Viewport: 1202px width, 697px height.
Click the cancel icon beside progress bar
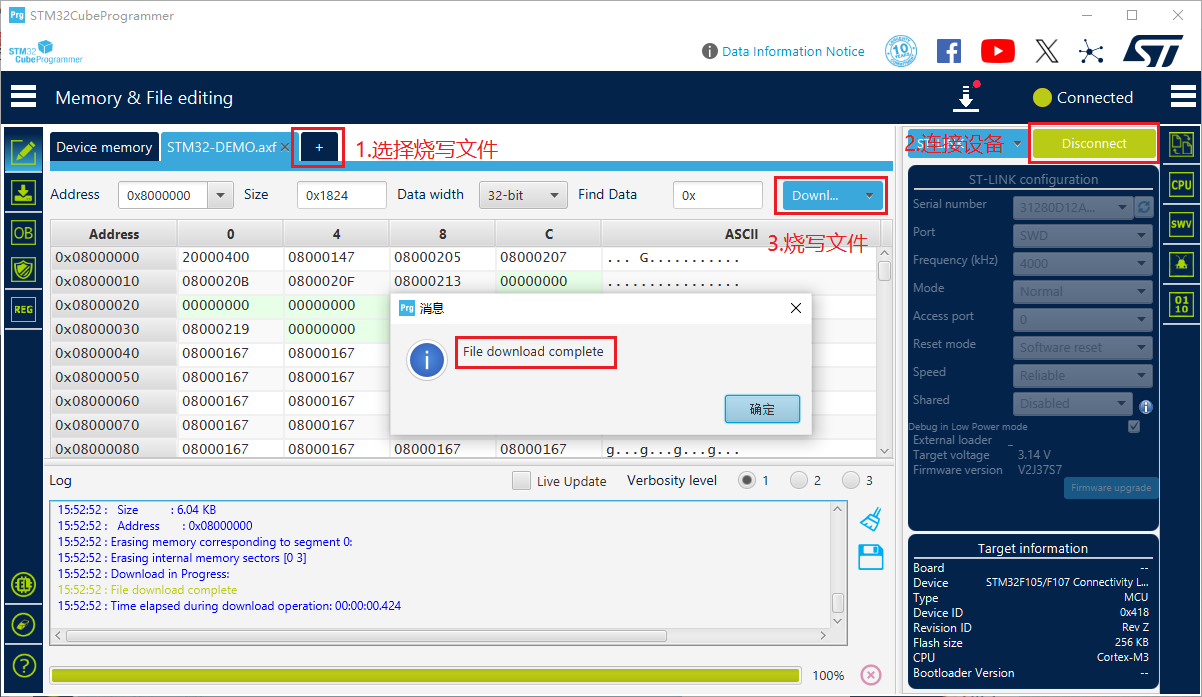871,675
